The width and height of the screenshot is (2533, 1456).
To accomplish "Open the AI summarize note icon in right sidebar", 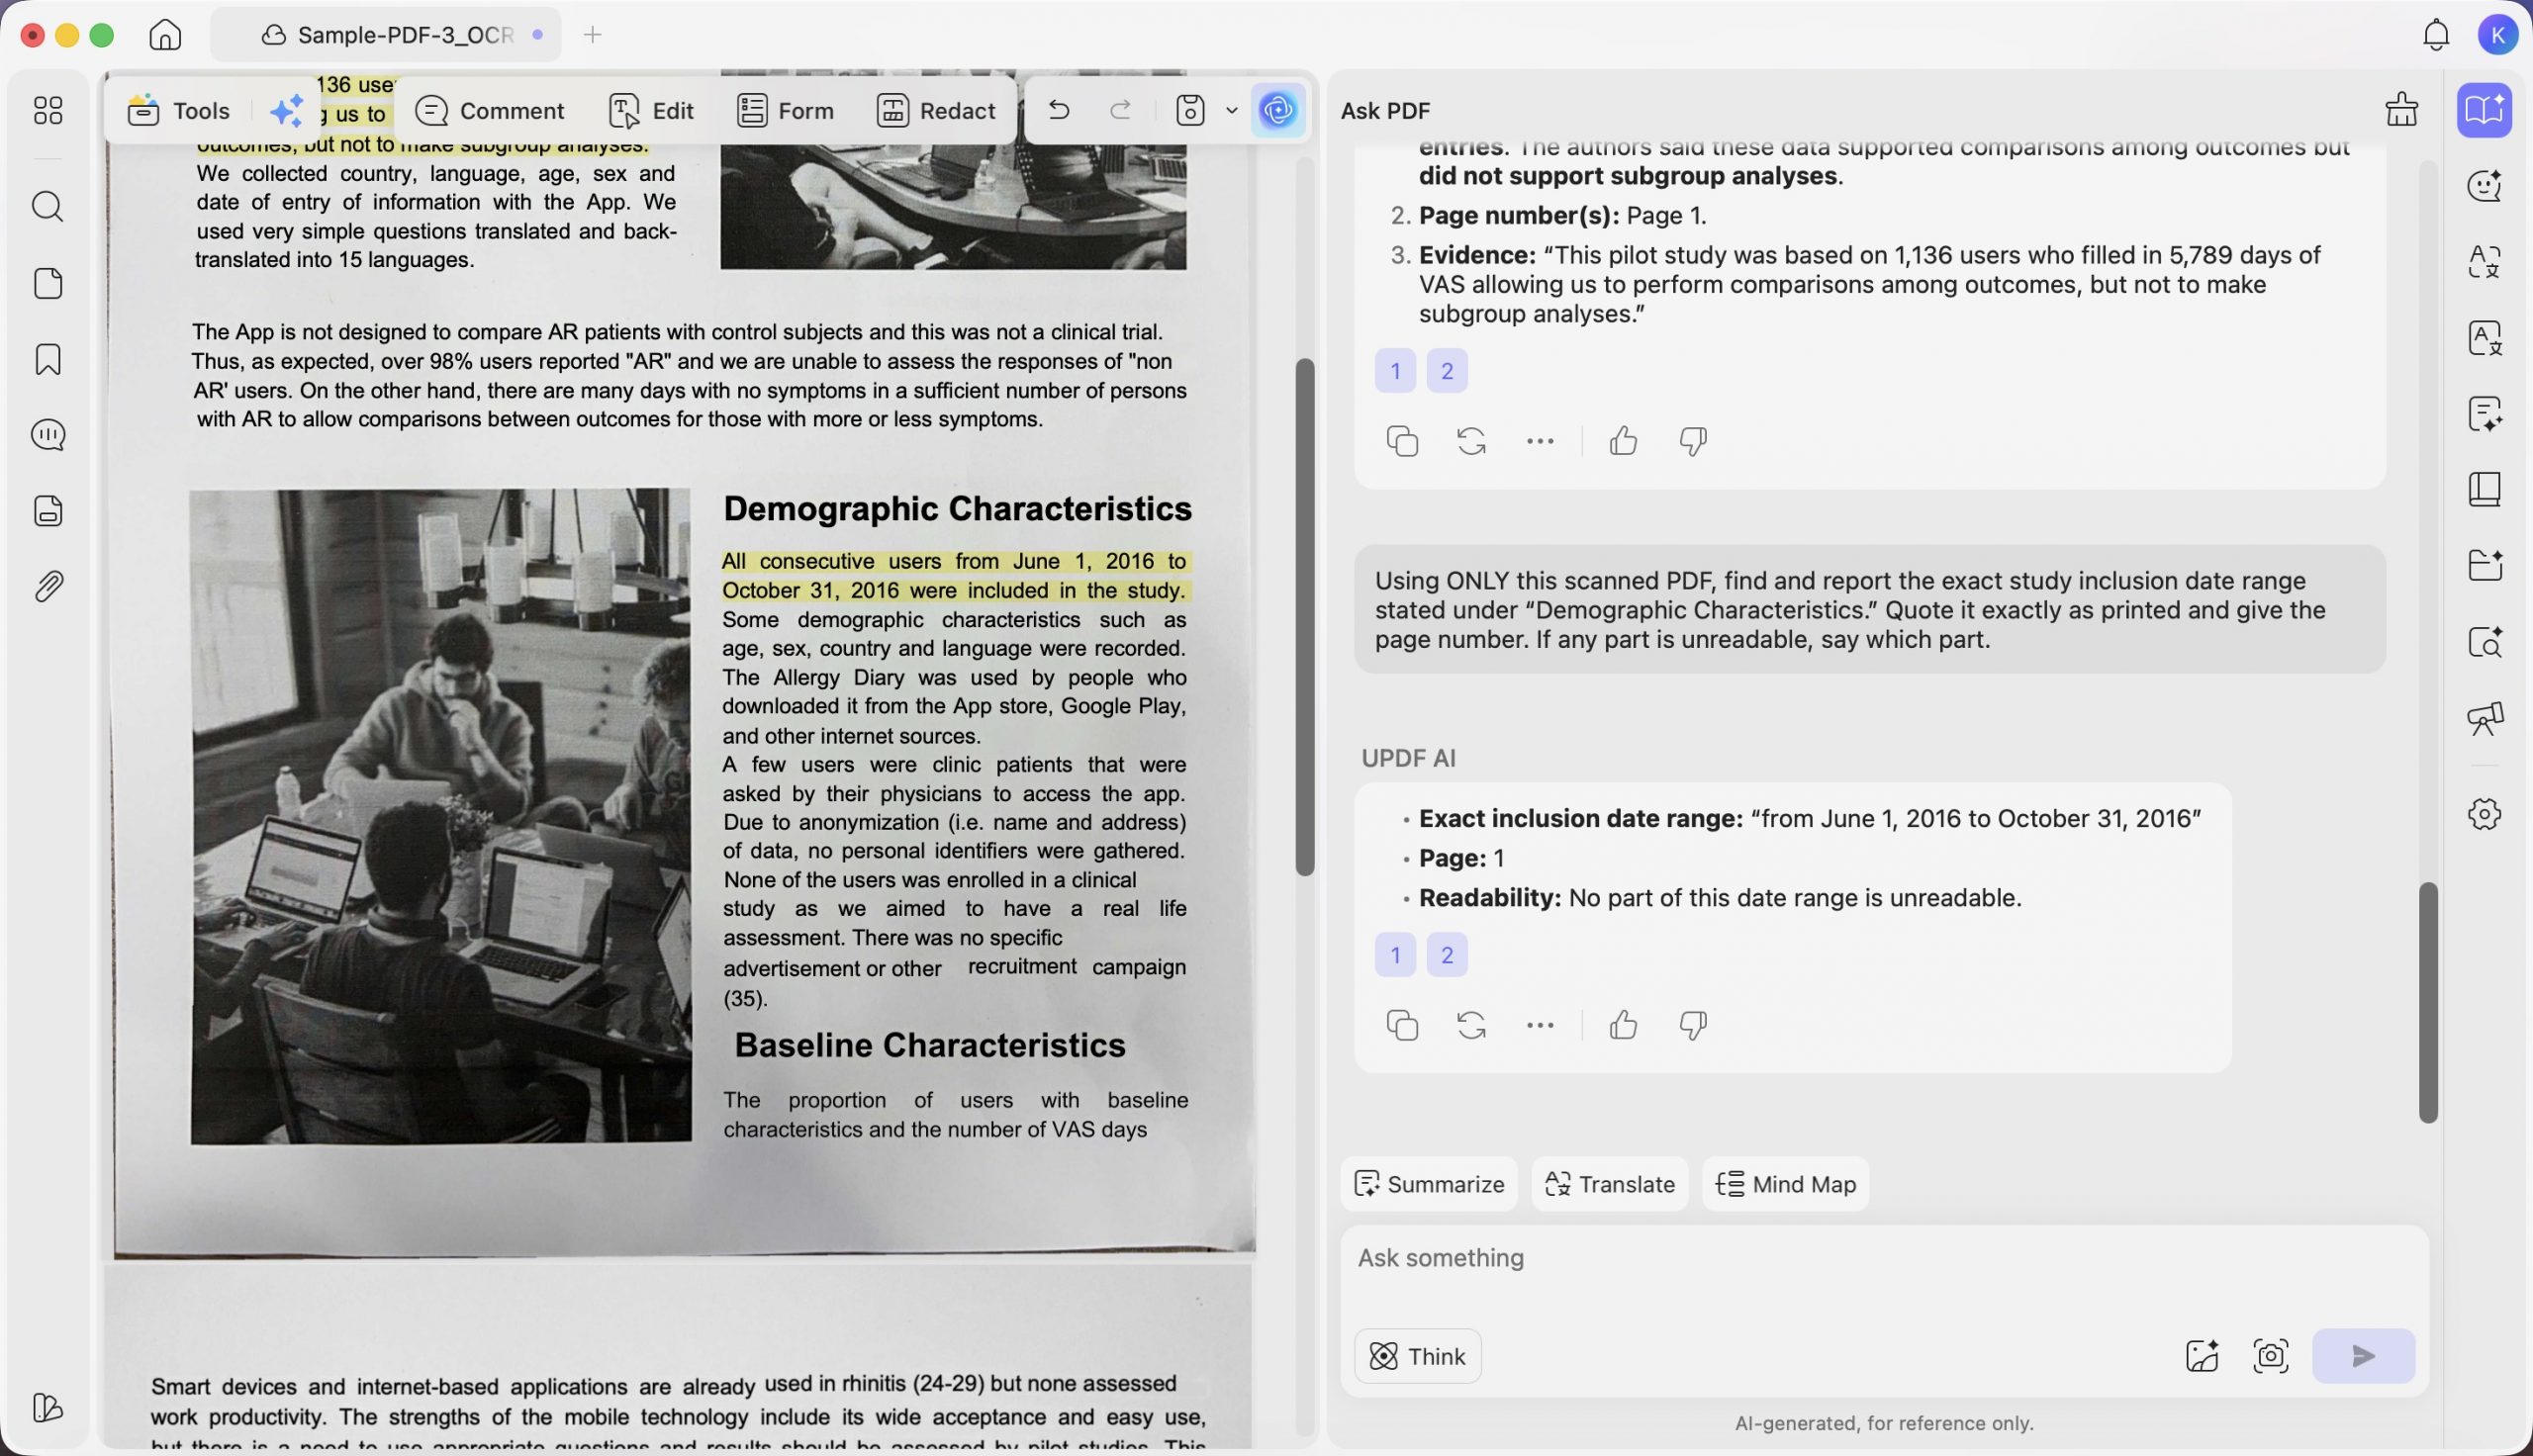I will coord(2484,414).
